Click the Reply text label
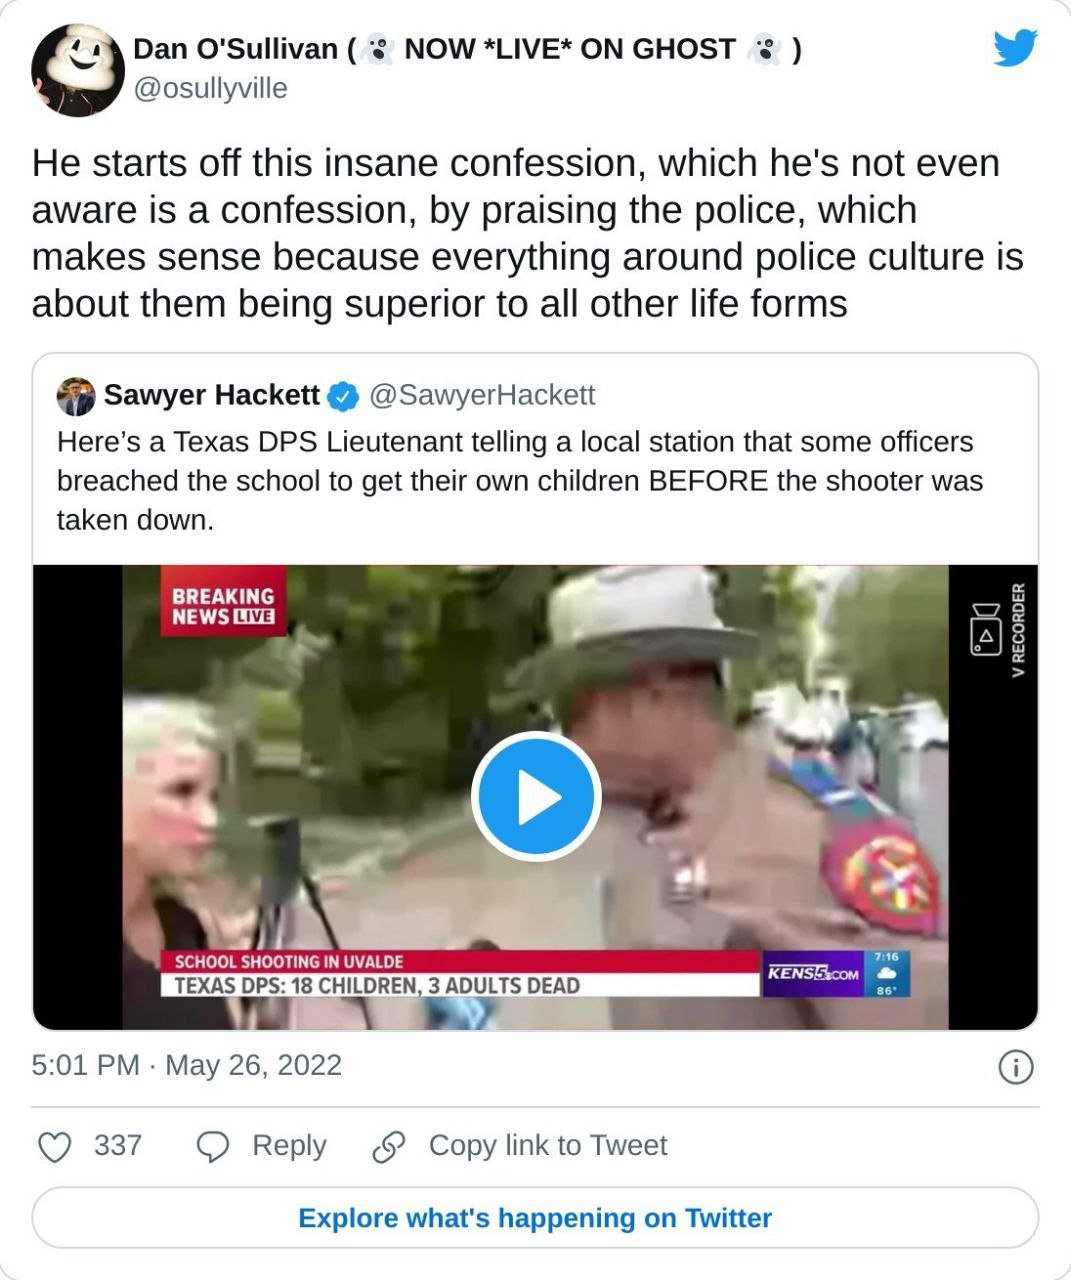 (289, 1145)
